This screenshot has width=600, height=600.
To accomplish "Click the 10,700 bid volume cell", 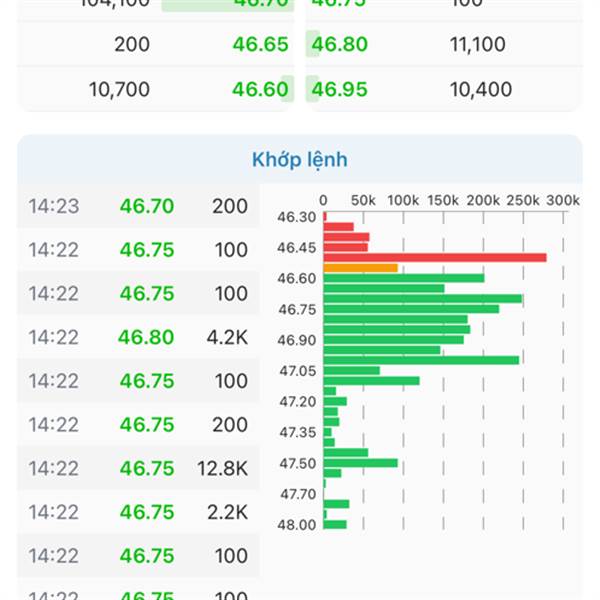I will [x=119, y=90].
